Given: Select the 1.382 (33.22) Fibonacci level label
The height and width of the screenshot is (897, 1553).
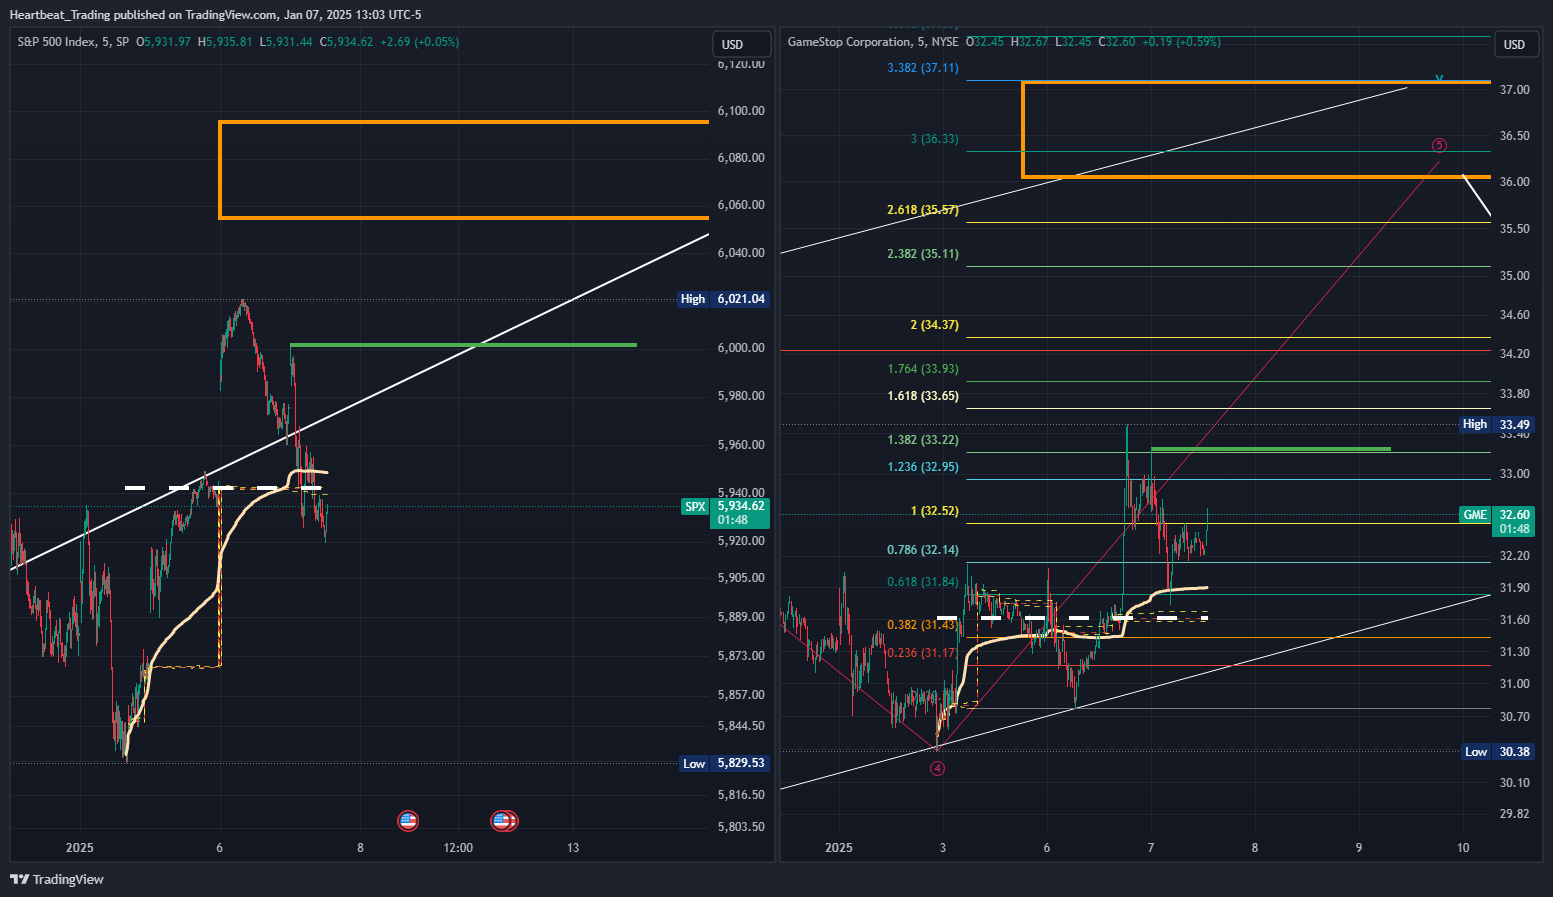Looking at the screenshot, I should point(922,440).
